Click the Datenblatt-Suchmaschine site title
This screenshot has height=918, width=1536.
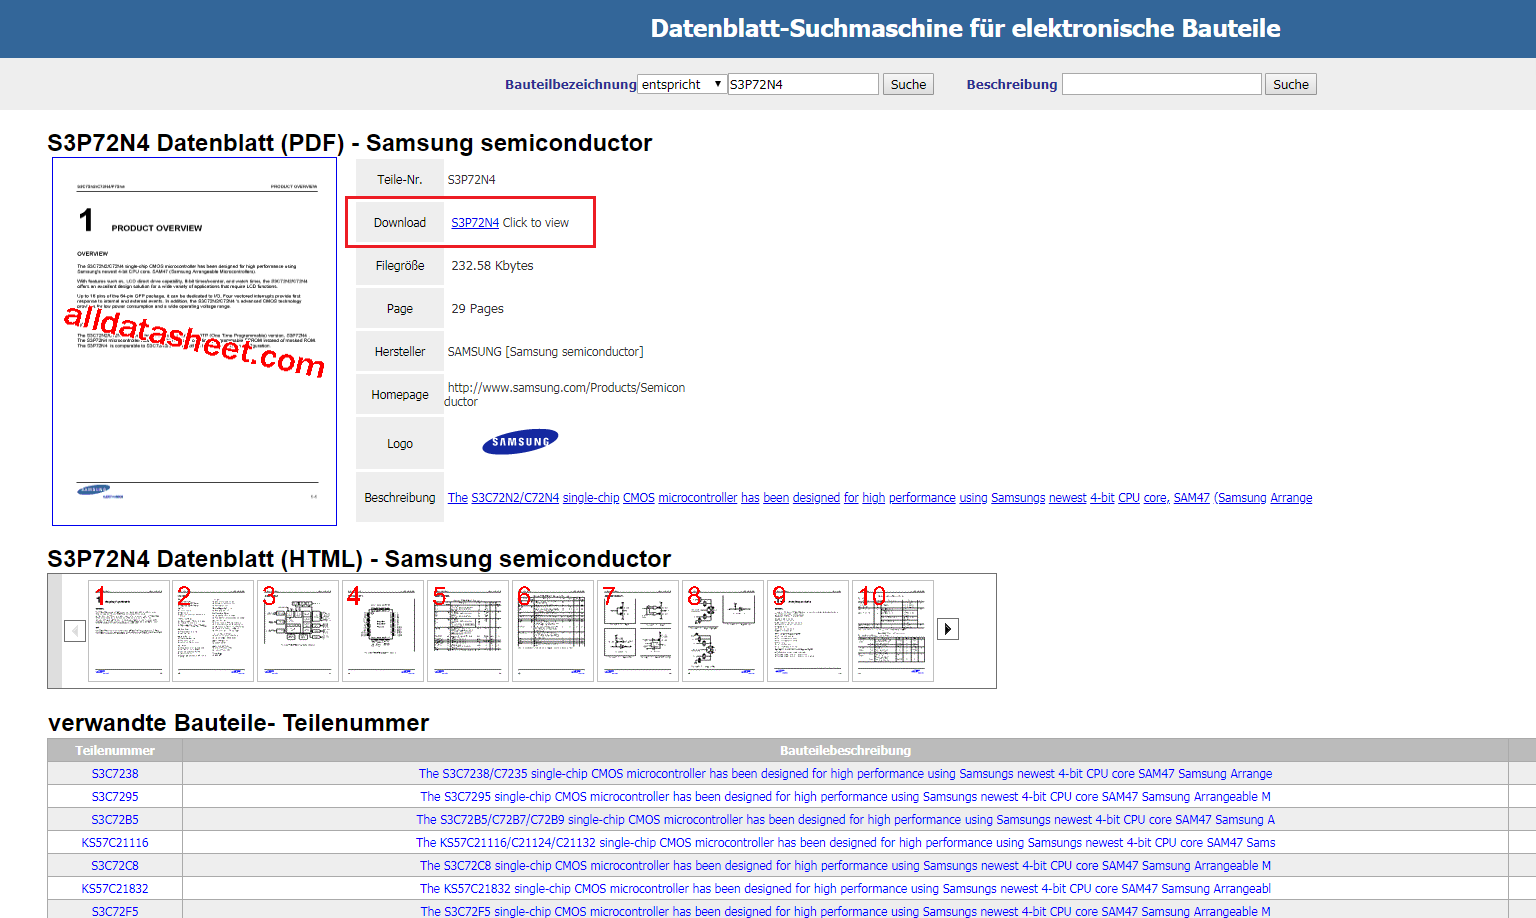(x=965, y=28)
